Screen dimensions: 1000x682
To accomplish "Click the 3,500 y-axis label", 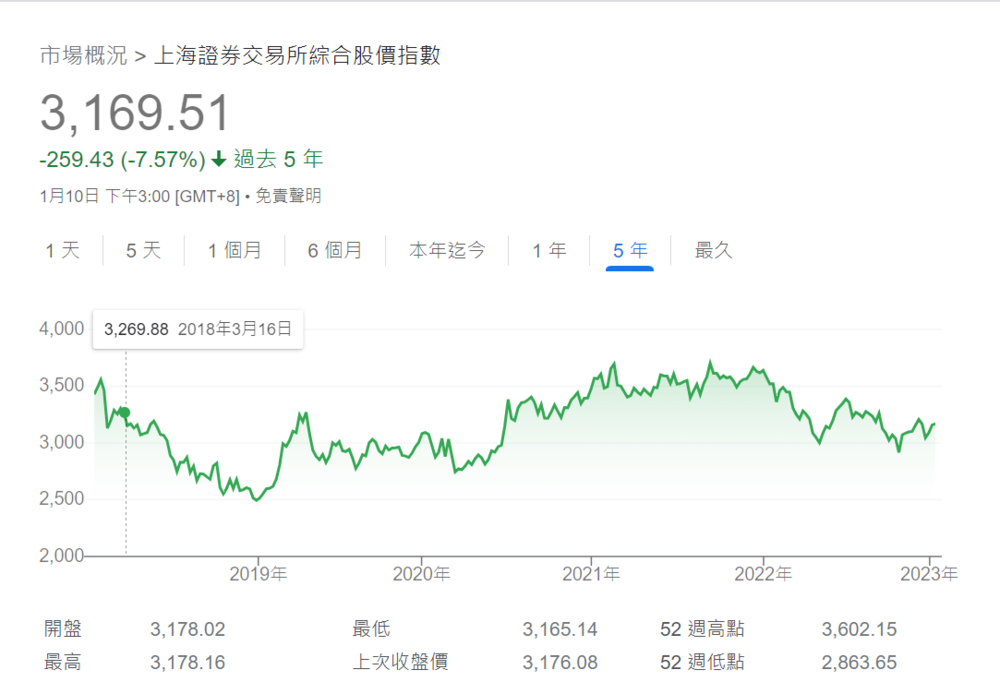I will point(61,385).
